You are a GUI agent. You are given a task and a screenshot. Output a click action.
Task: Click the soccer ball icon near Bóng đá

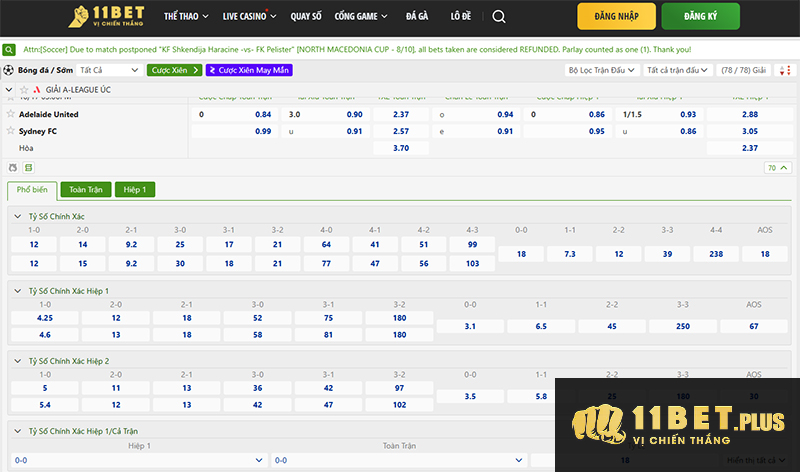pyautogui.click(x=9, y=70)
